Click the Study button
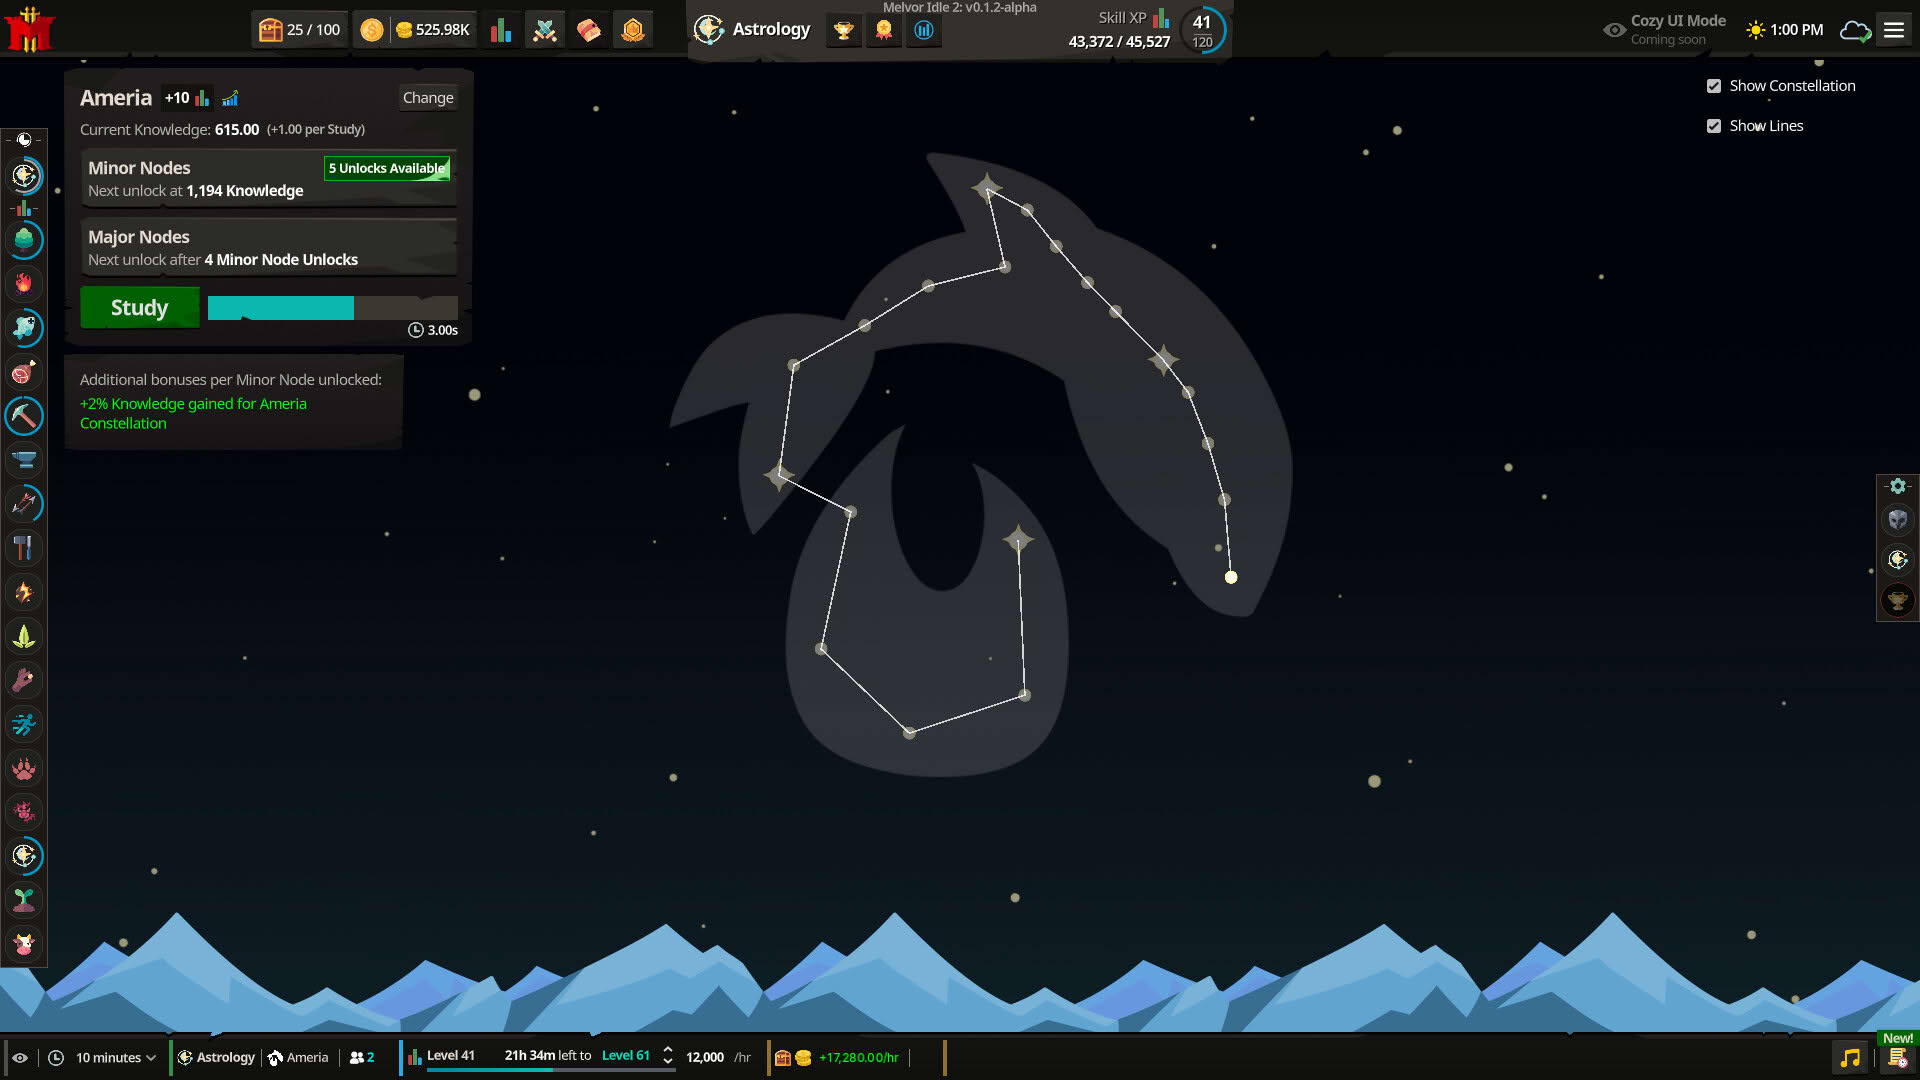Screen dimensions: 1920x1080 tap(140, 308)
